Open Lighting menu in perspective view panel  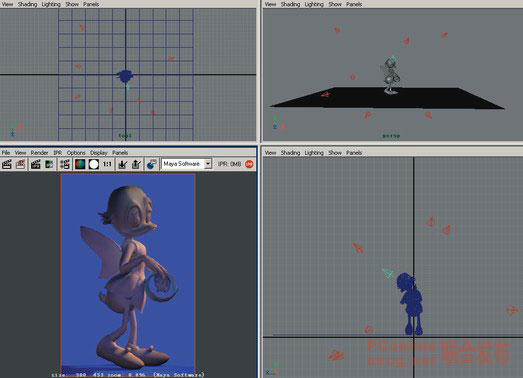314,4
